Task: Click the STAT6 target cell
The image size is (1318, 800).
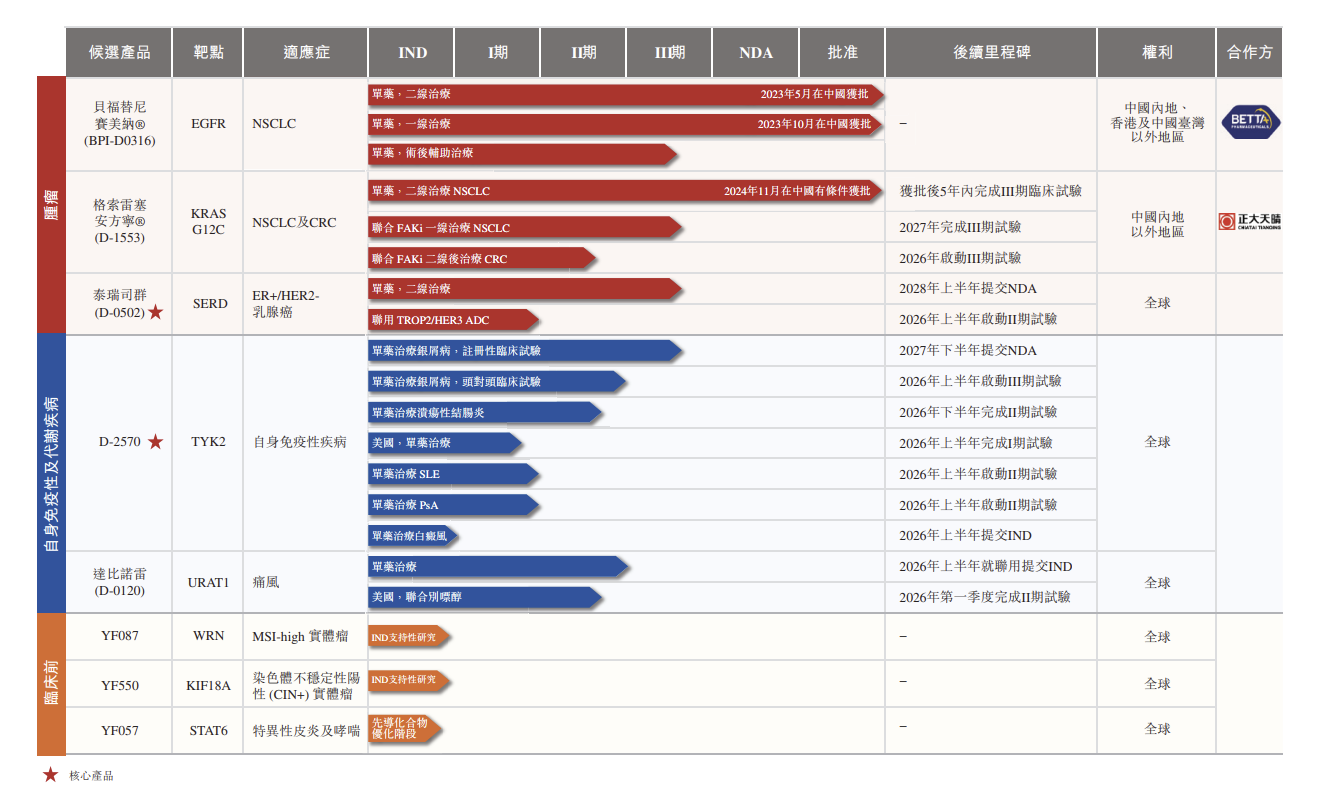Action: pos(208,730)
